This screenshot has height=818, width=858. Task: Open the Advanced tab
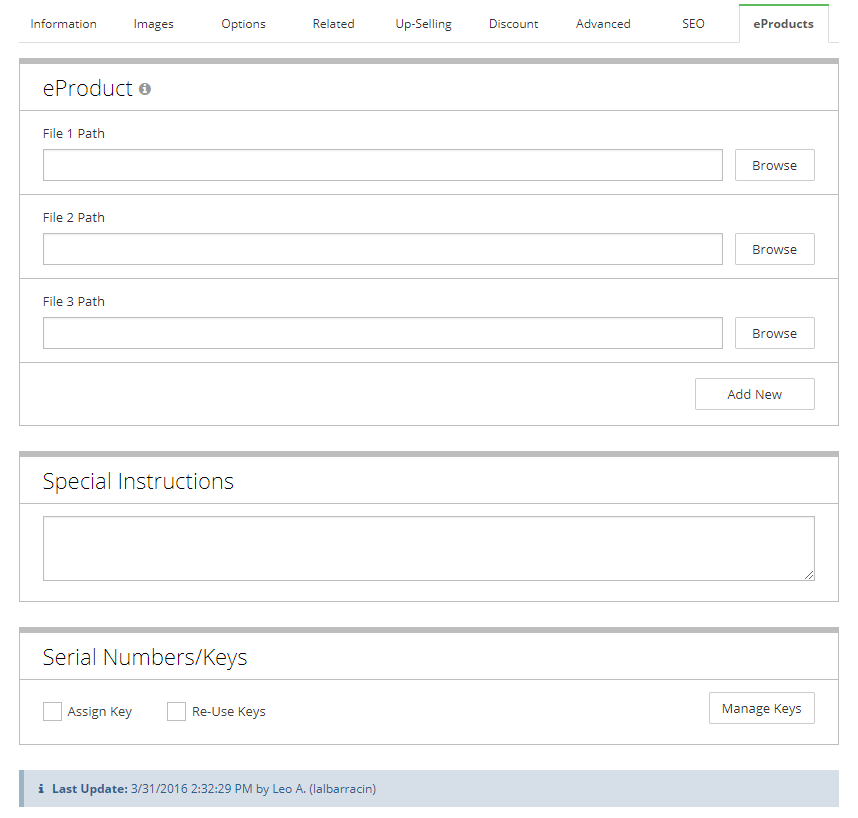(603, 24)
